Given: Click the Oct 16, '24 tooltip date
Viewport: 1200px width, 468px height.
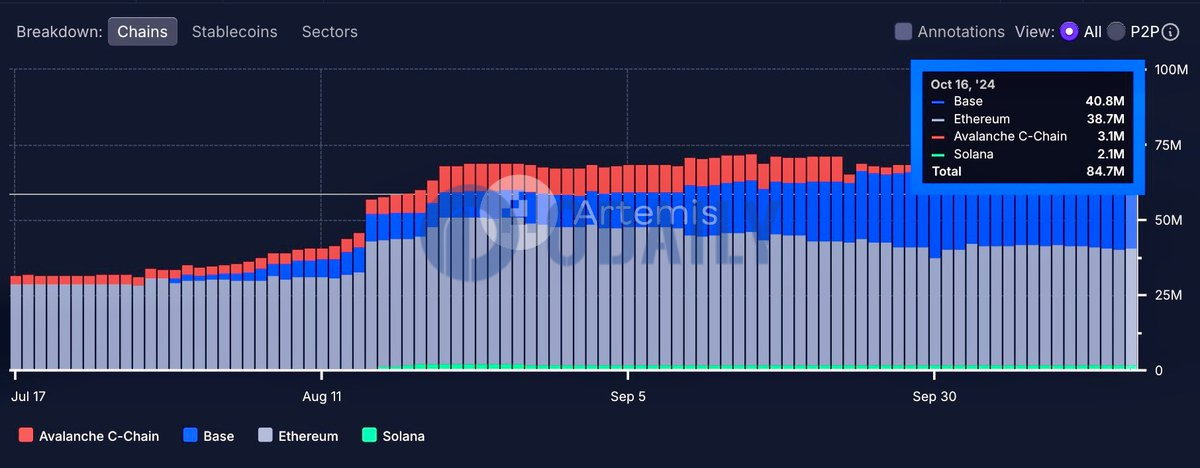Looking at the screenshot, I should point(961,85).
